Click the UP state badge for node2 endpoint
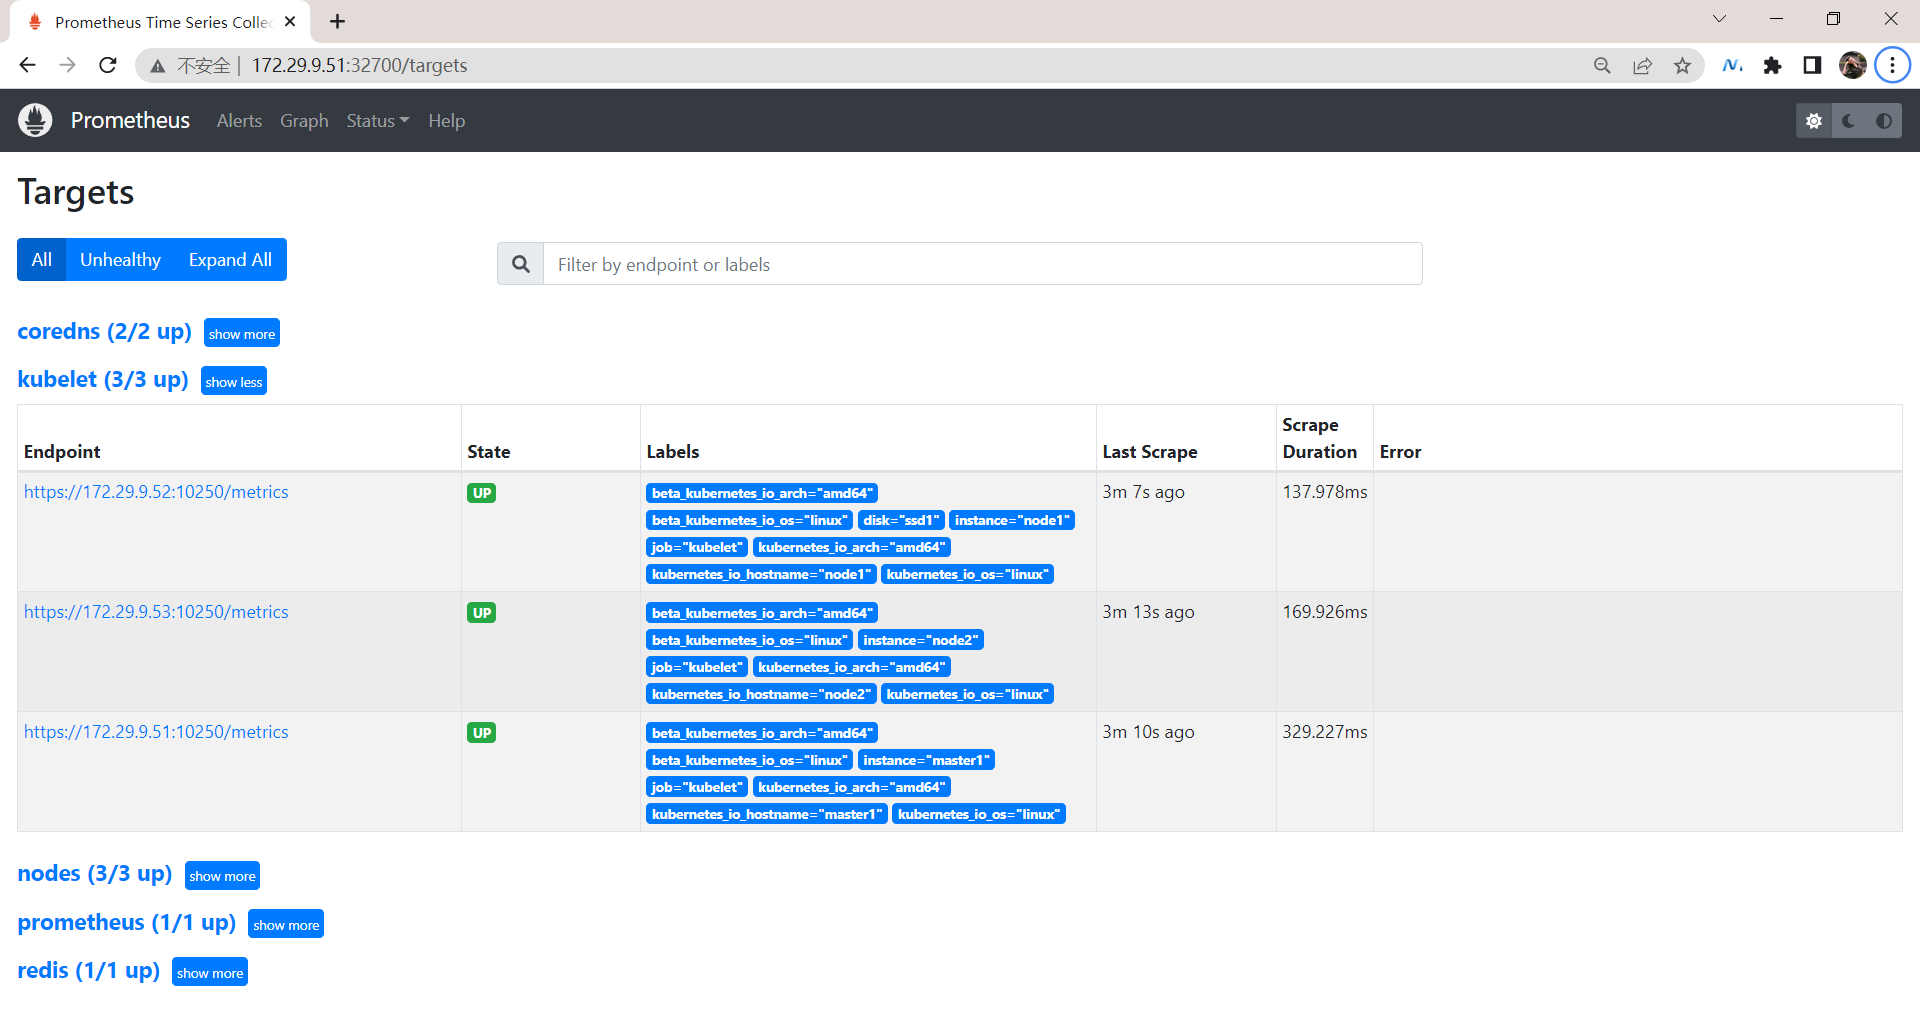Image resolution: width=1920 pixels, height=1025 pixels. click(x=482, y=613)
